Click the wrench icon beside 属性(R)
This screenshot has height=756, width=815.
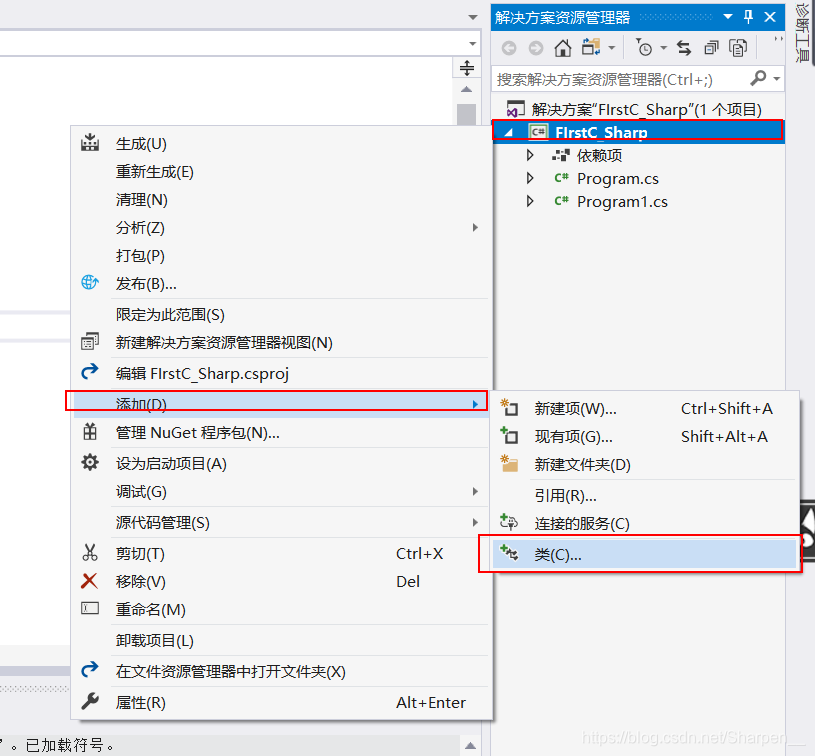click(90, 702)
